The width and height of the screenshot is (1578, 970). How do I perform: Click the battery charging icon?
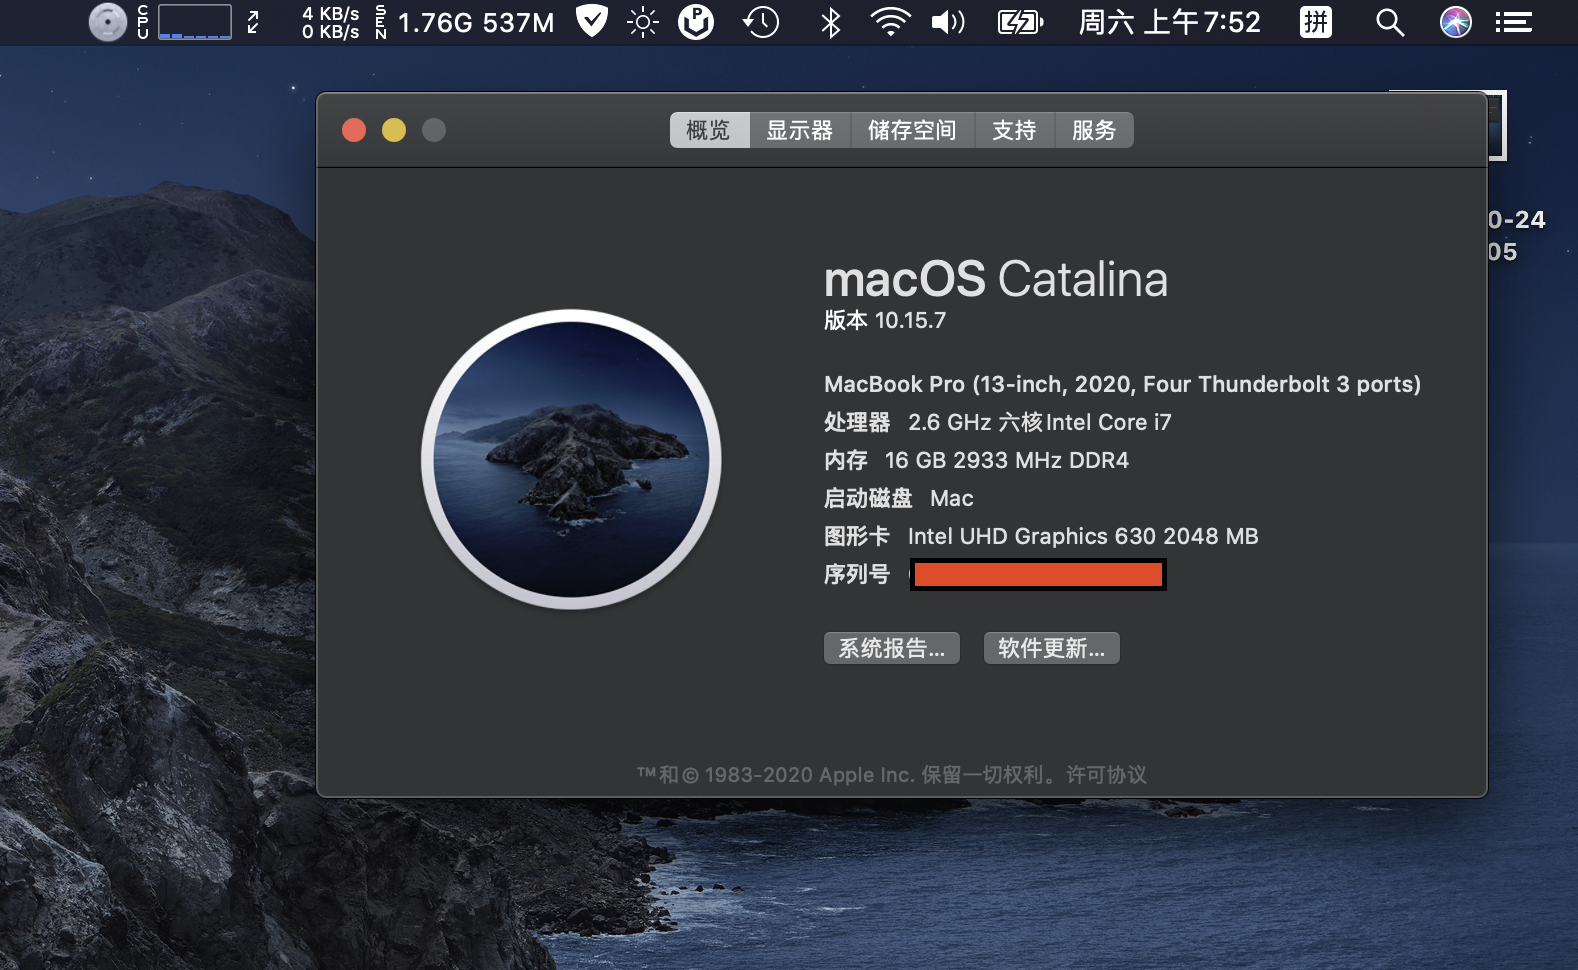1021,22
